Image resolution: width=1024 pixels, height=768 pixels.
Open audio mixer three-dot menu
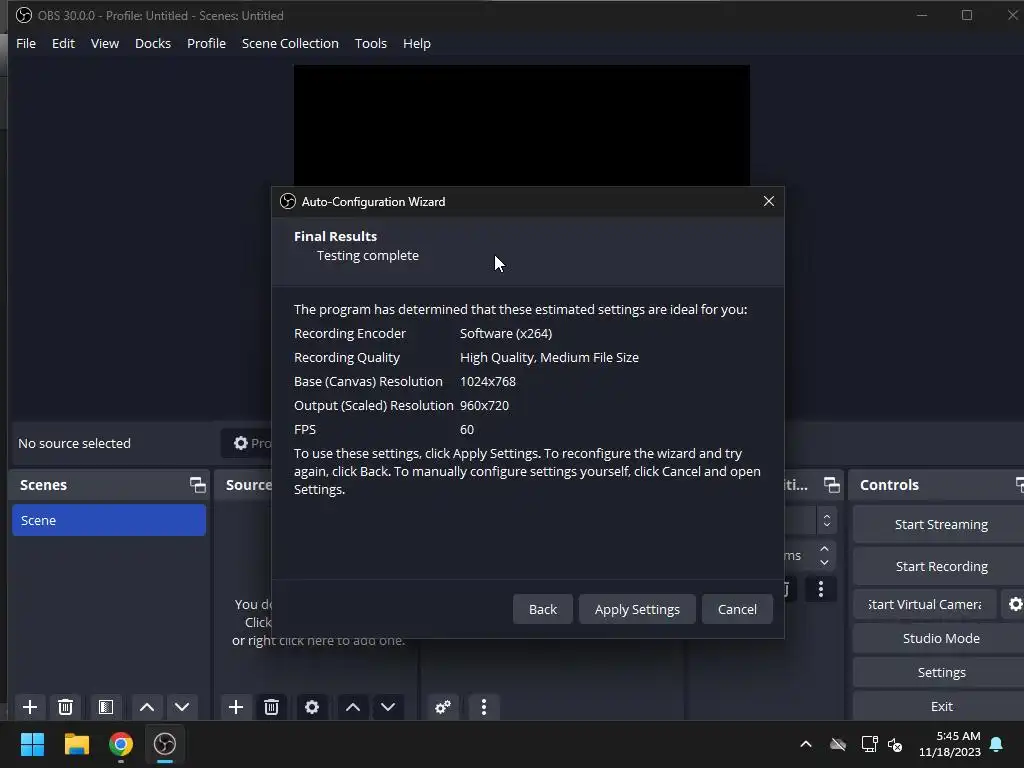[484, 707]
